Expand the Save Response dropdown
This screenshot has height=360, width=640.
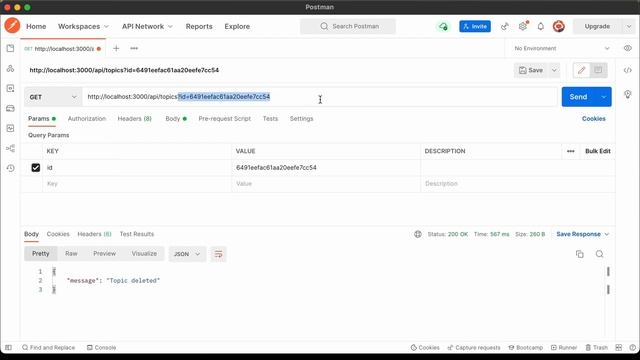[x=582, y=234]
